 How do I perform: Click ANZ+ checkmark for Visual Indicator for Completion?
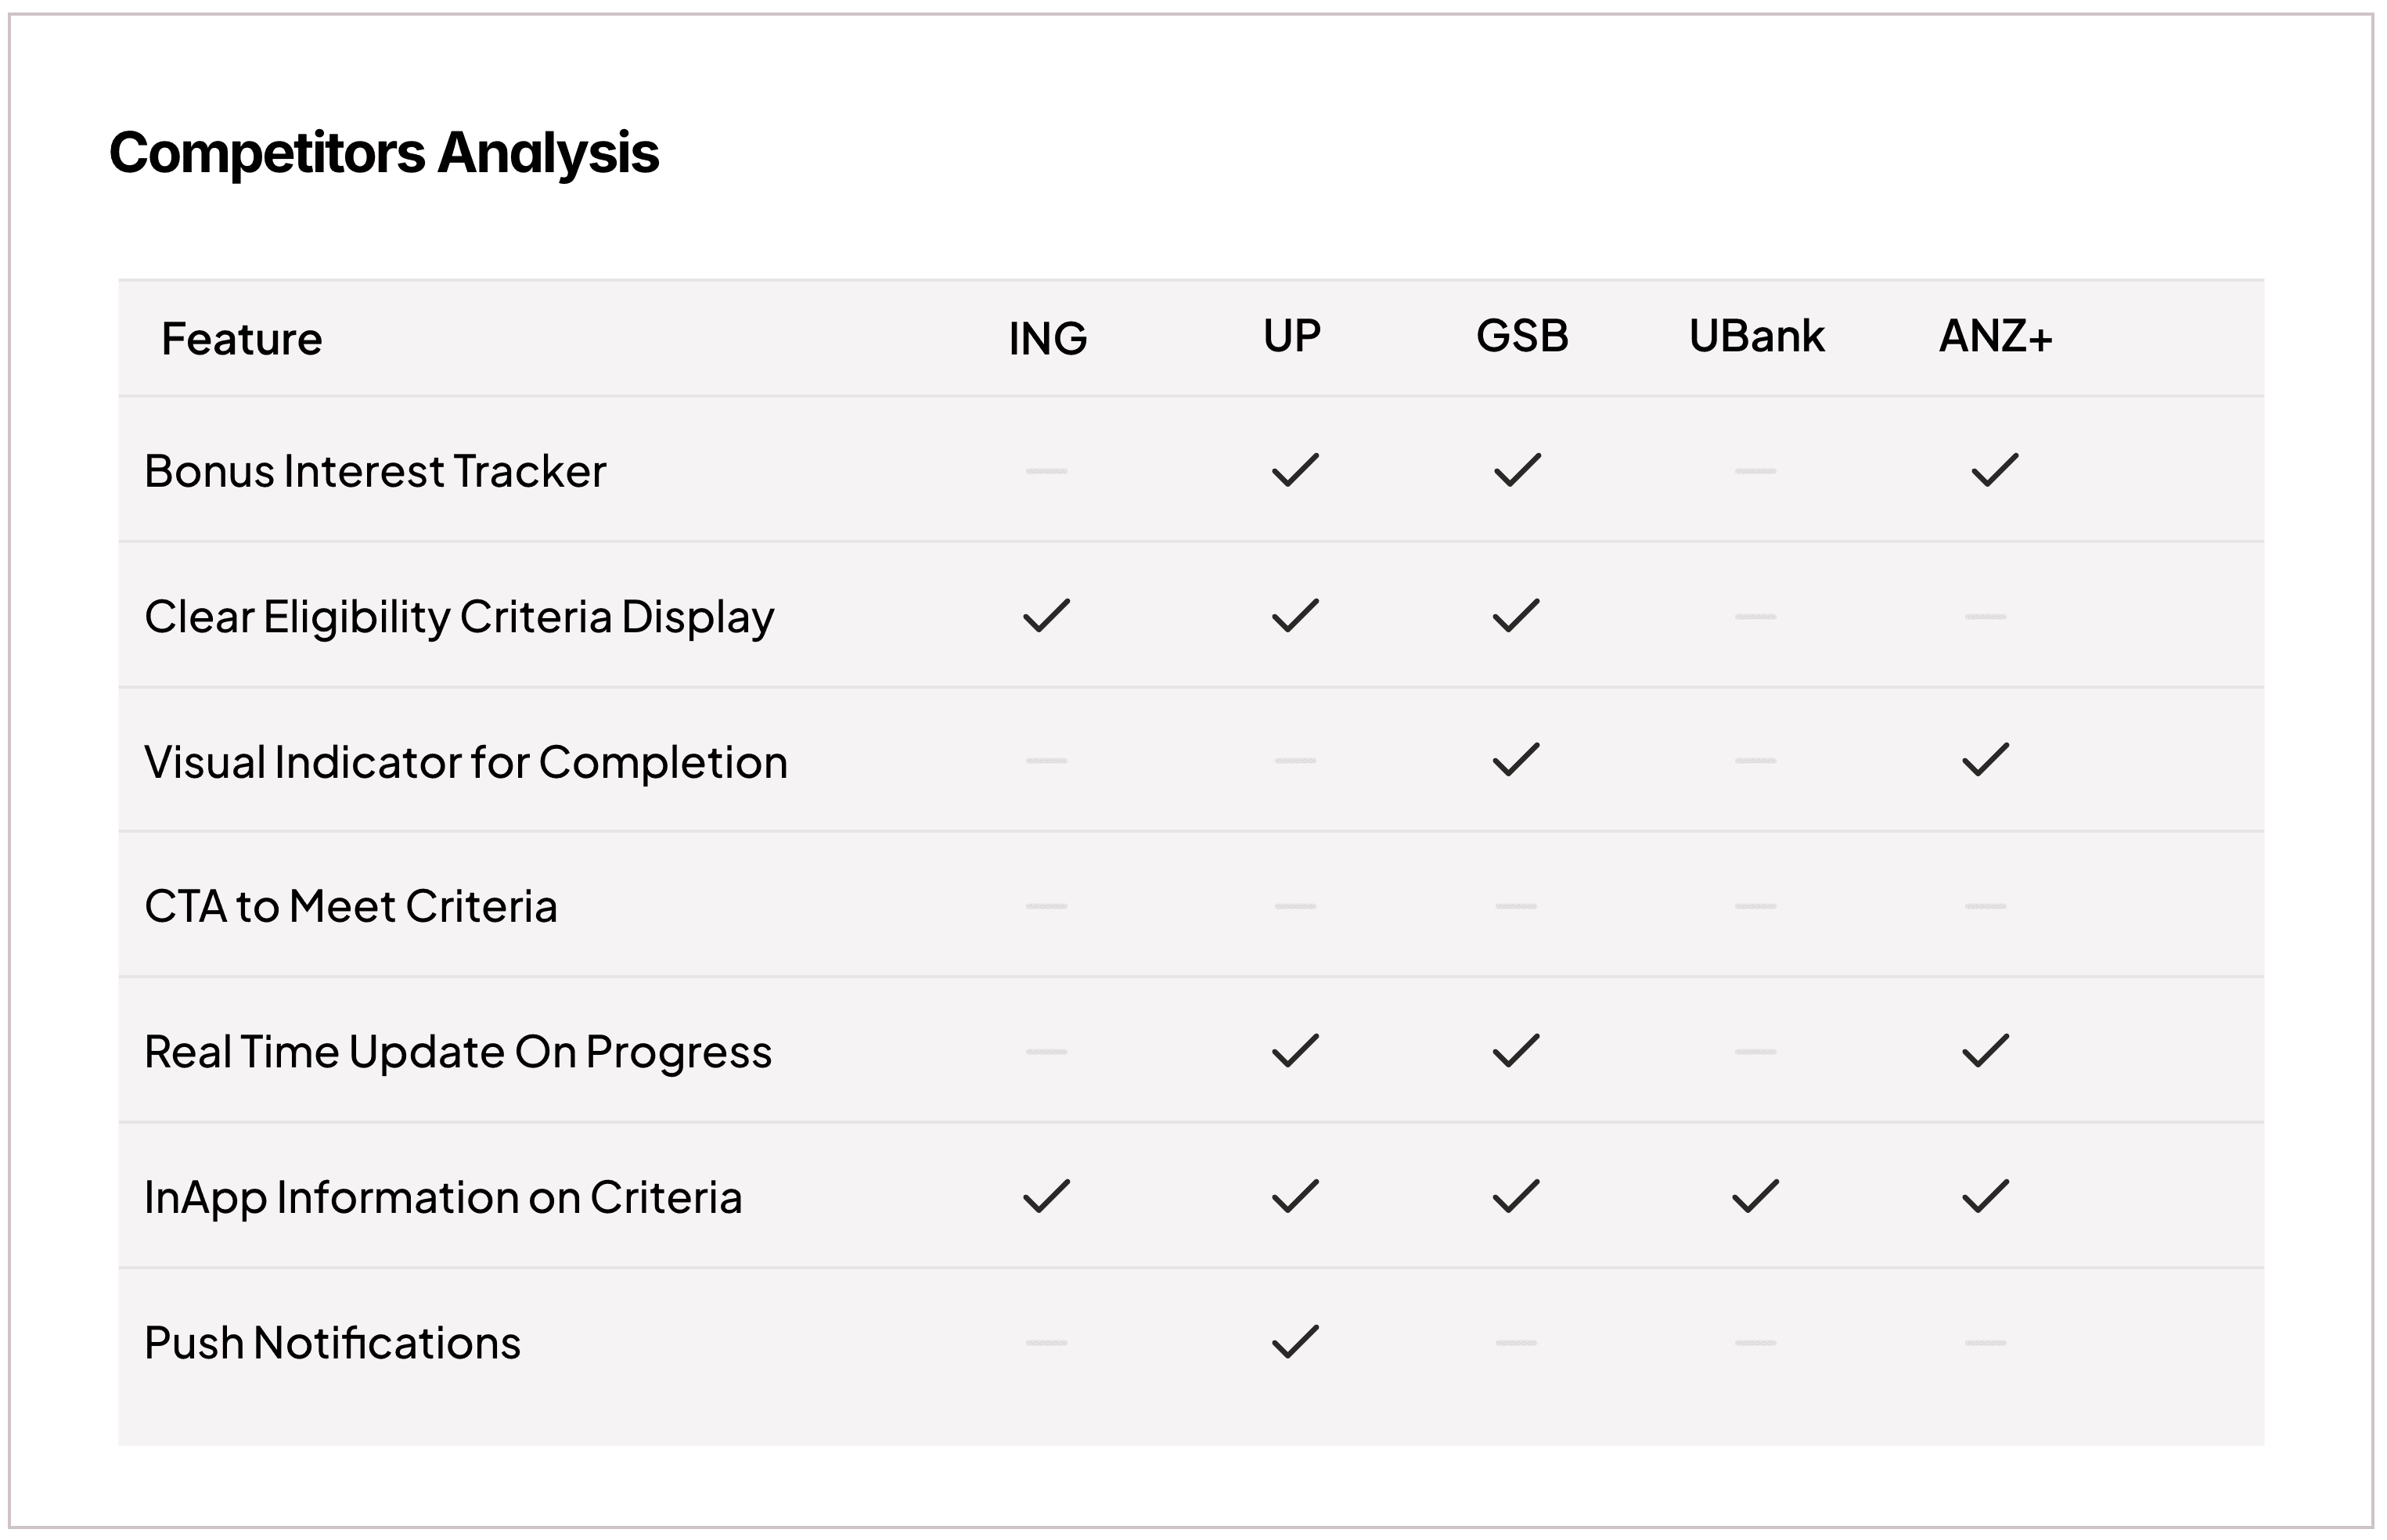[x=1985, y=760]
